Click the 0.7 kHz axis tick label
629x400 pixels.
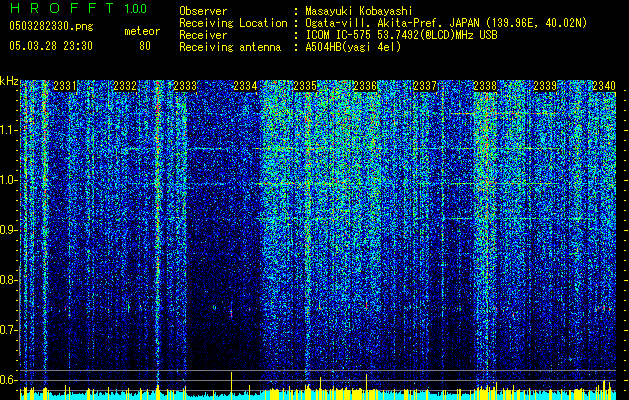click(x=9, y=330)
